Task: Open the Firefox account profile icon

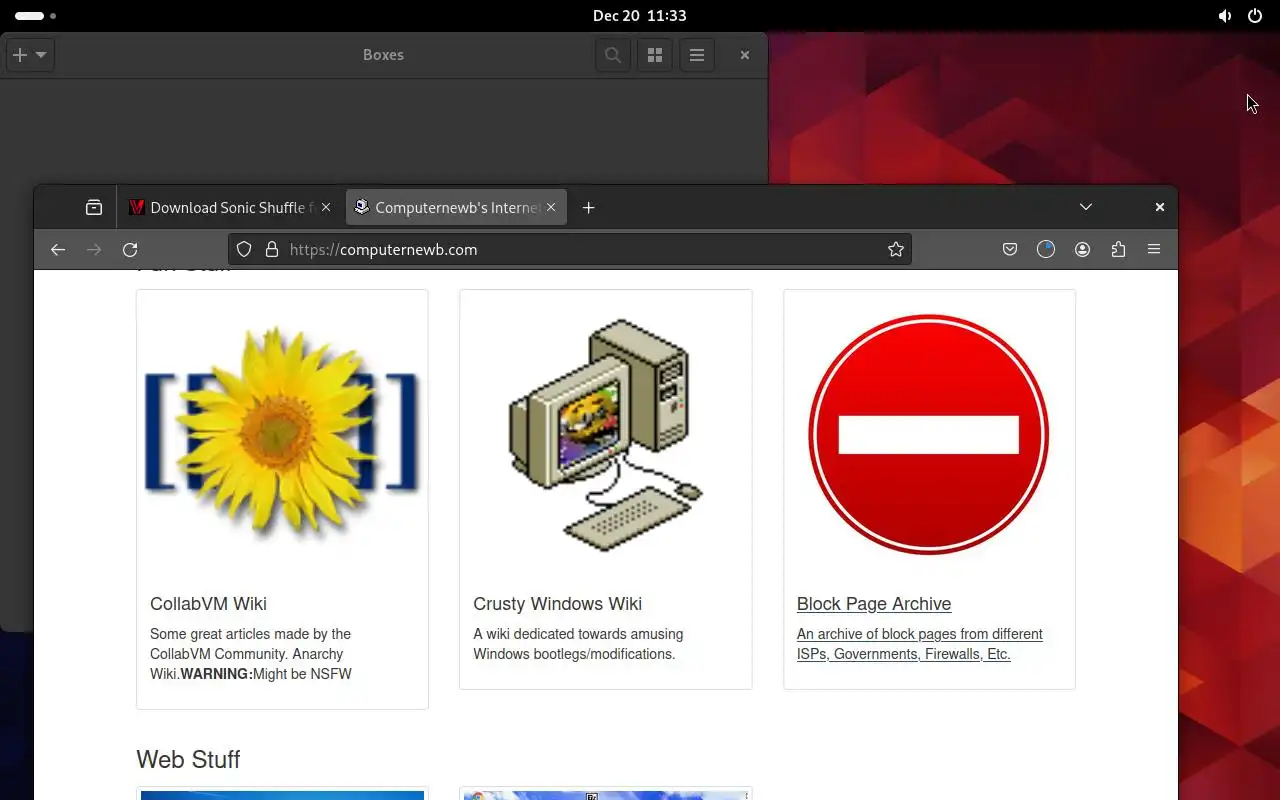Action: (x=1082, y=250)
